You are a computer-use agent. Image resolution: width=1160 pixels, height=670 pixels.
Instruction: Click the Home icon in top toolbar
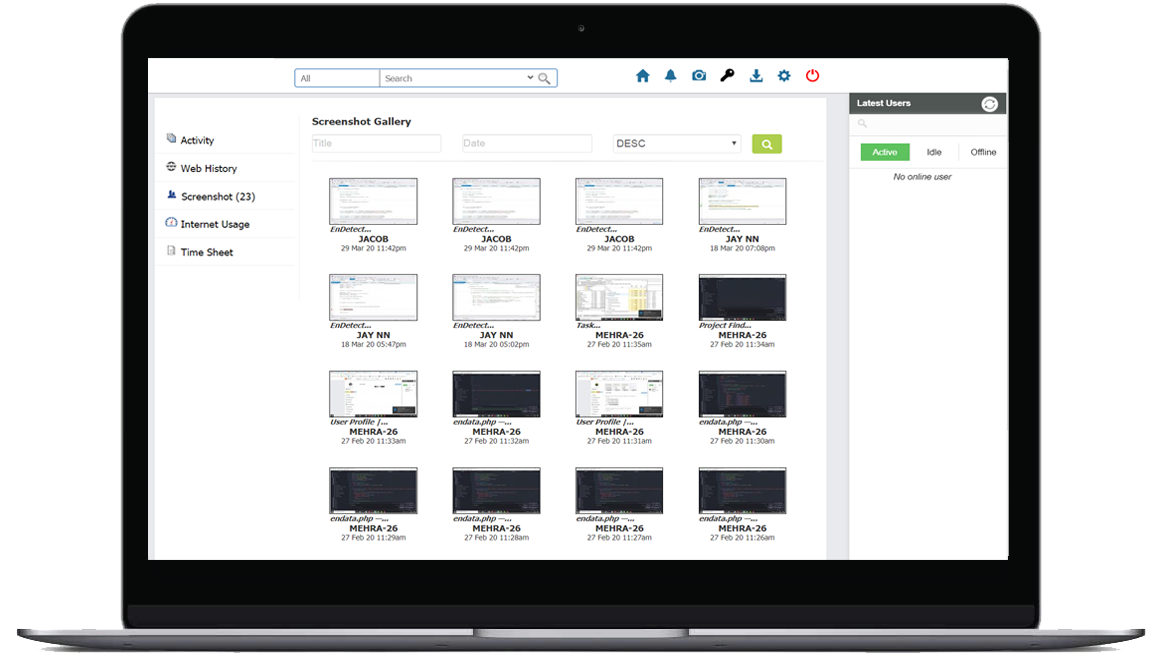643,76
